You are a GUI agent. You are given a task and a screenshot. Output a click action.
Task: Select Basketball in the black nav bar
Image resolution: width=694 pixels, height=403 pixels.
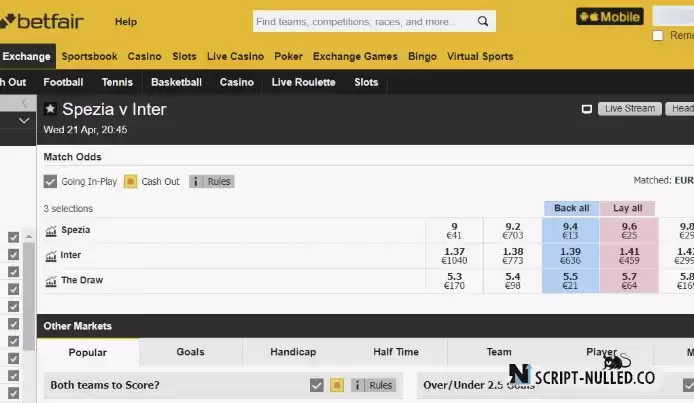pyautogui.click(x=176, y=82)
